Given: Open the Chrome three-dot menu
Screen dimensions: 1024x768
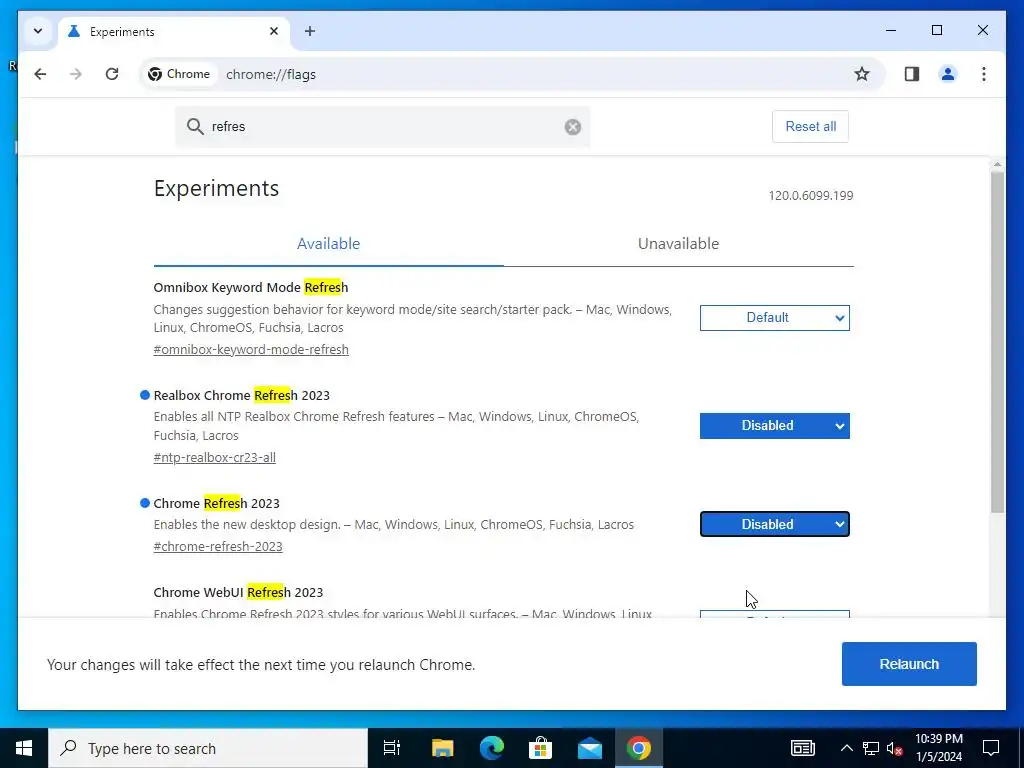Looking at the screenshot, I should [x=984, y=74].
